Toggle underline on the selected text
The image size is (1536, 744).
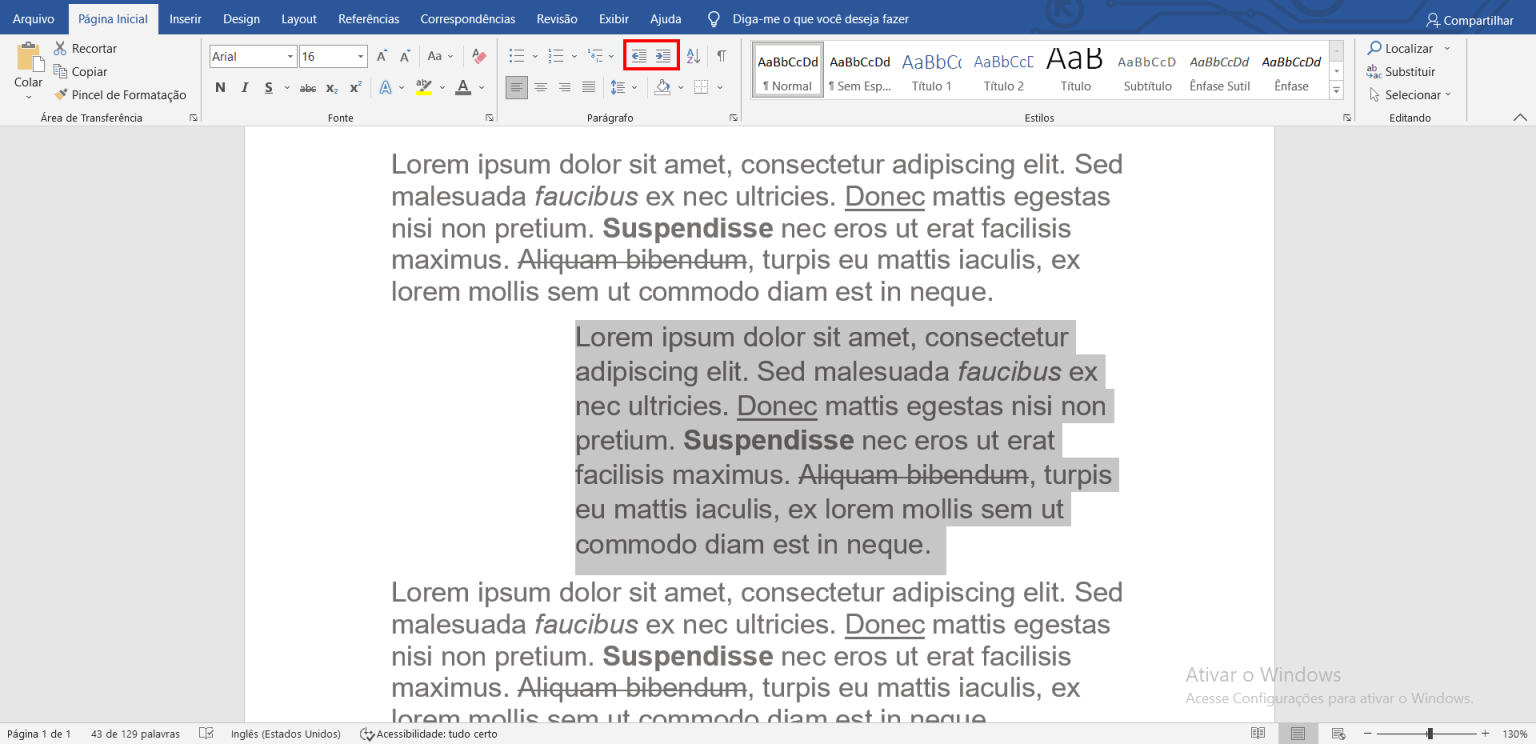(266, 88)
